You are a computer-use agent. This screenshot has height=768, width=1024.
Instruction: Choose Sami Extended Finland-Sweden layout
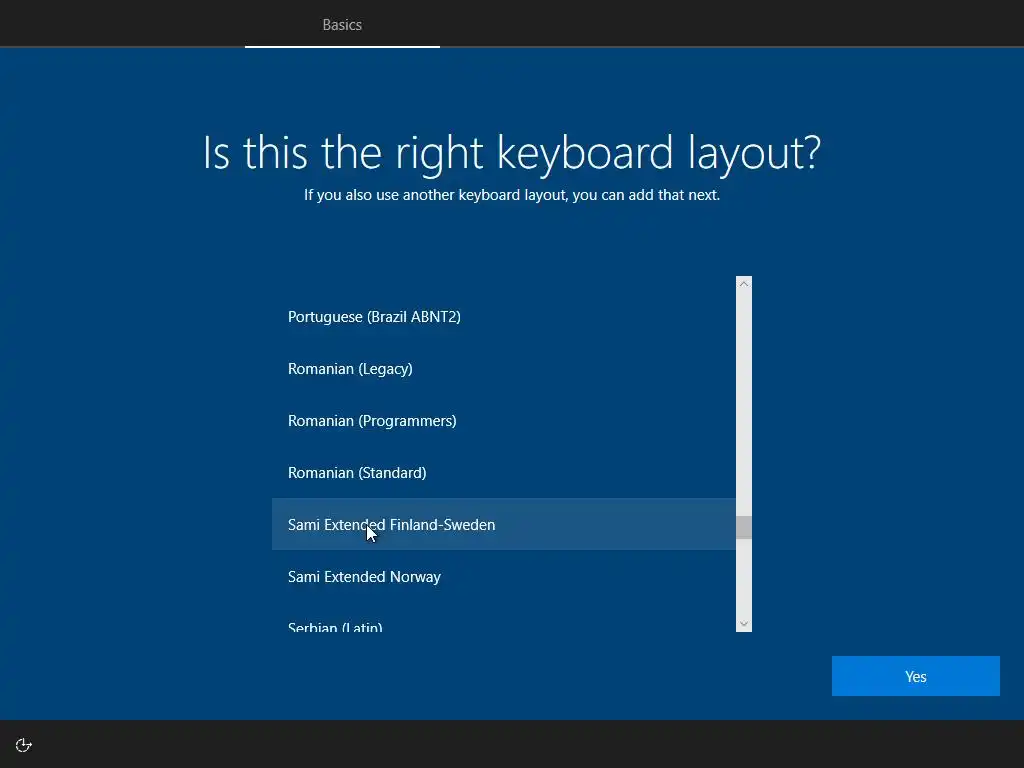(x=504, y=524)
